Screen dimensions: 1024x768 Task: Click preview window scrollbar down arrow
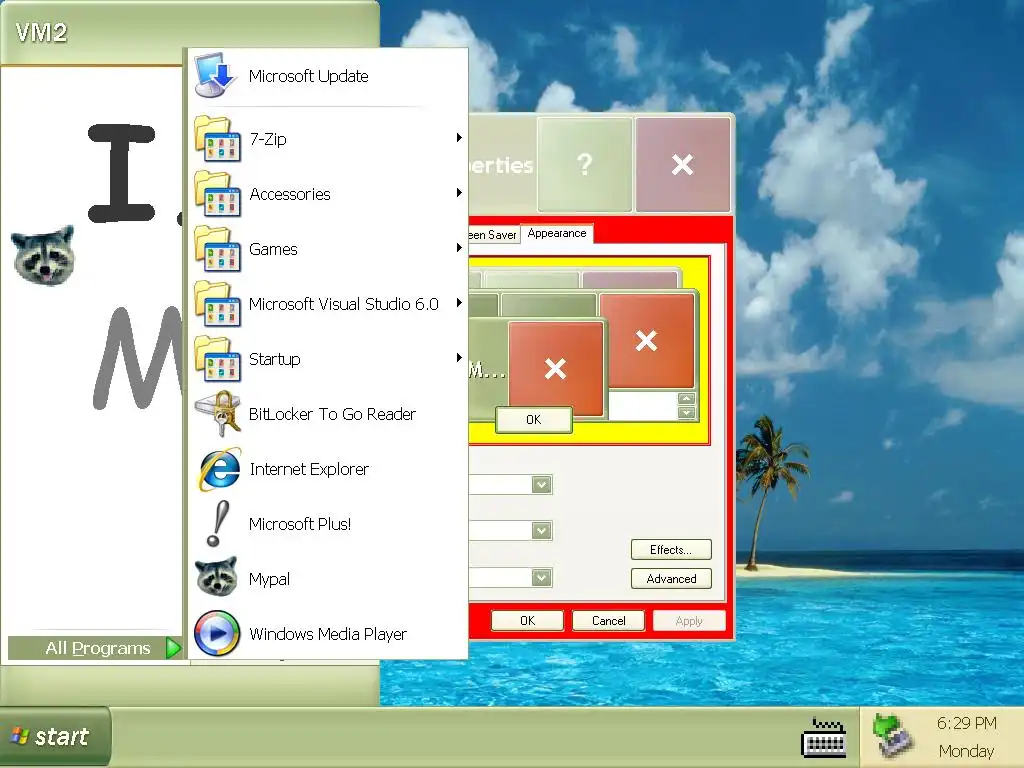686,413
